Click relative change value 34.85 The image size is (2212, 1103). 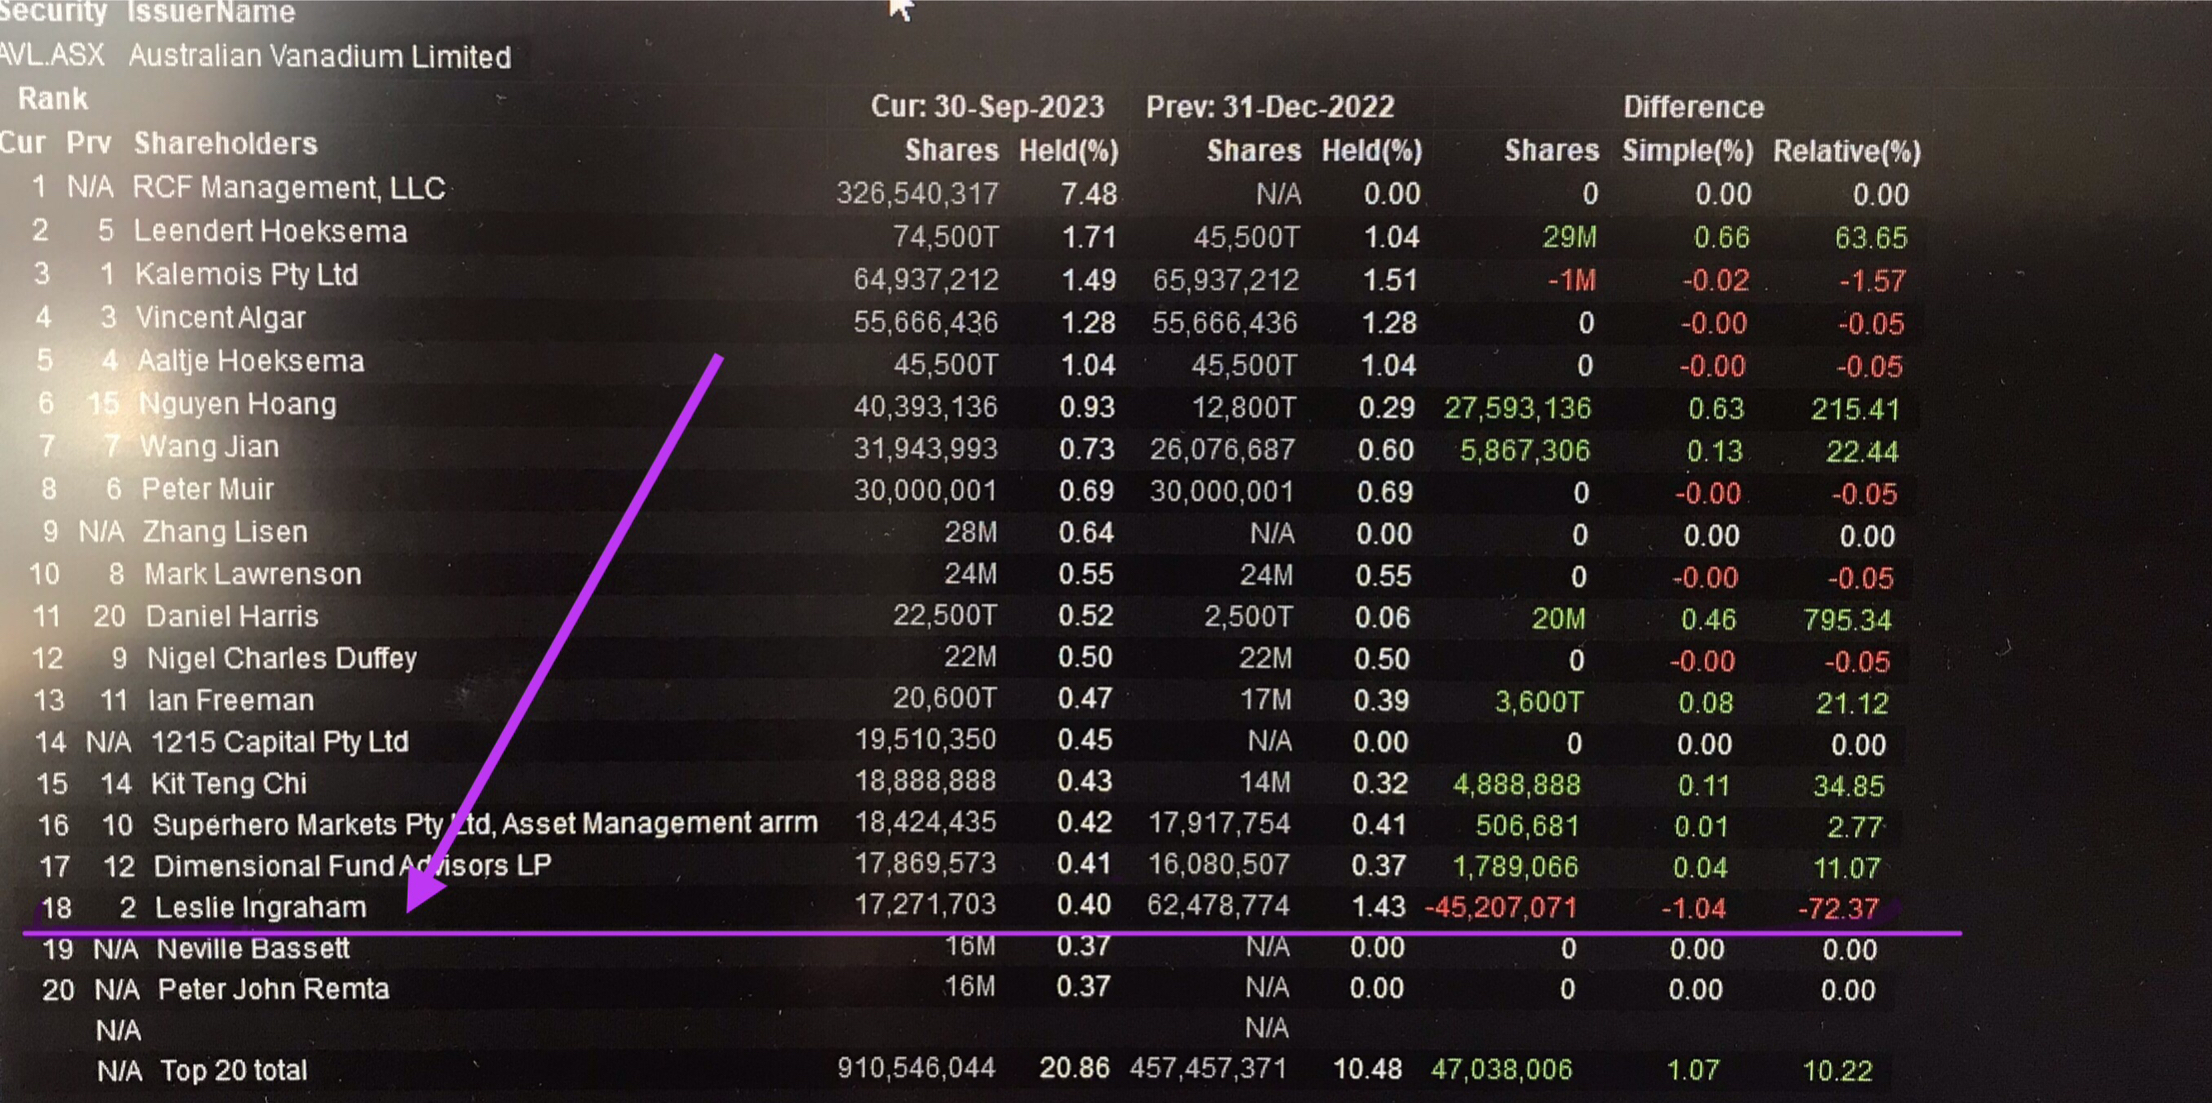tap(1849, 786)
